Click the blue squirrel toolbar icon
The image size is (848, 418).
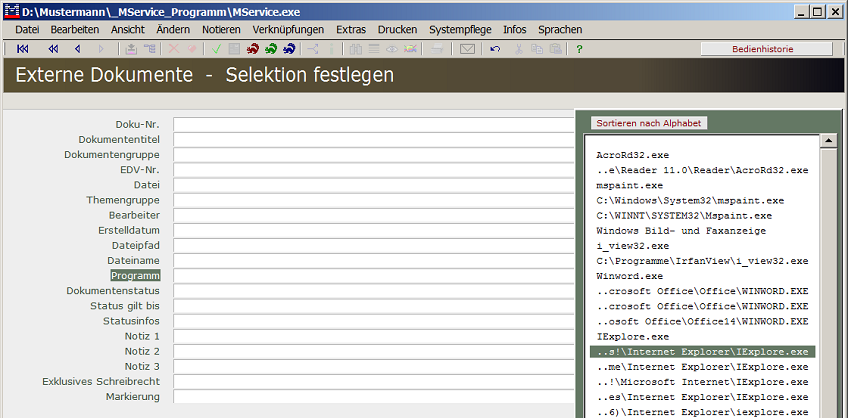[289, 49]
